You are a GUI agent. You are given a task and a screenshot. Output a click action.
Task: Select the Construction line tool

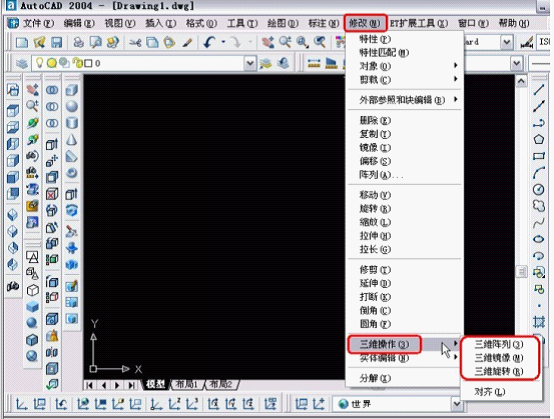(538, 106)
